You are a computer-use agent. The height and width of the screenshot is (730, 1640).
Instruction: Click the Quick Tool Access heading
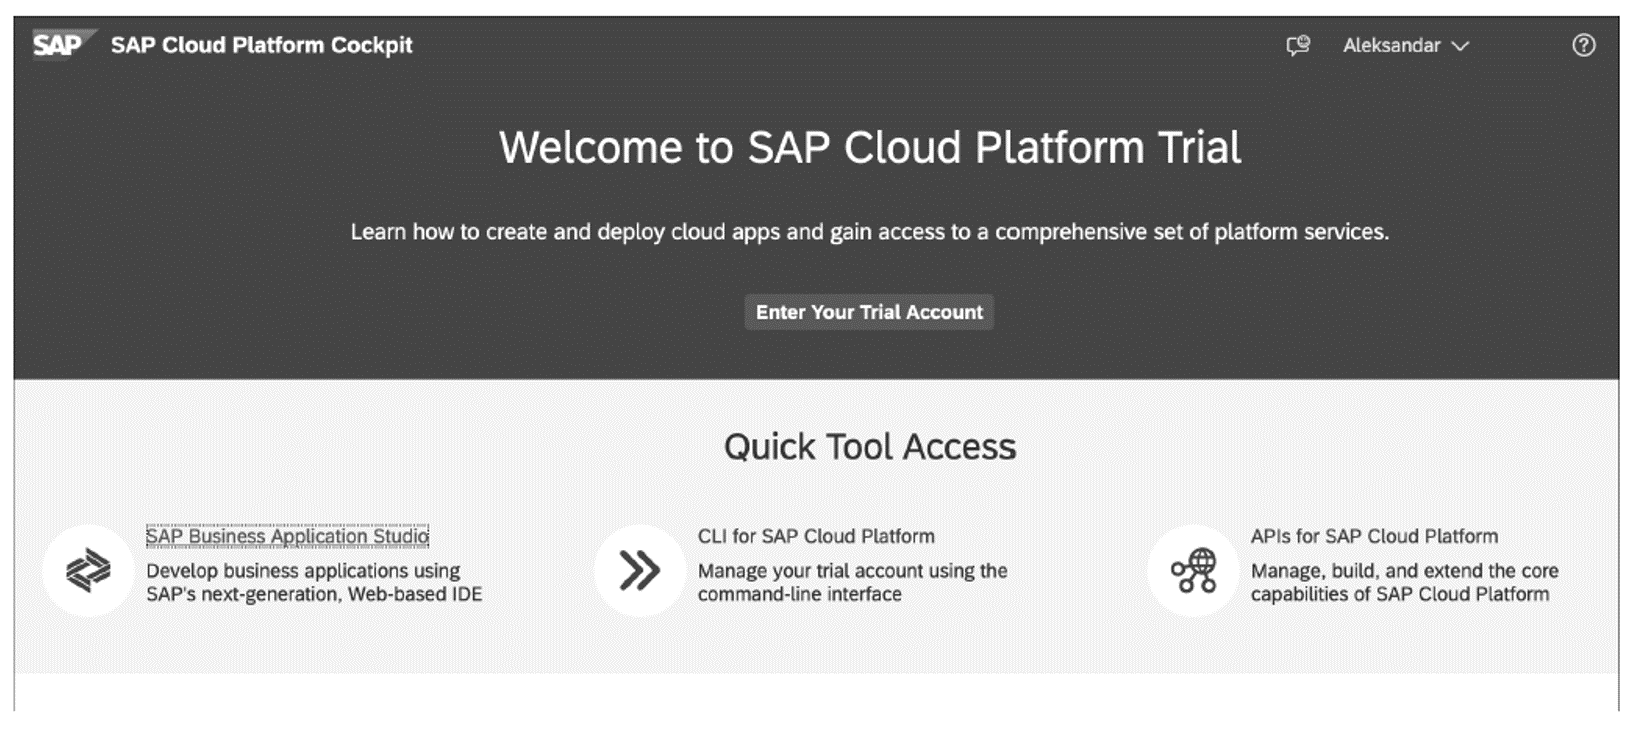click(x=870, y=446)
